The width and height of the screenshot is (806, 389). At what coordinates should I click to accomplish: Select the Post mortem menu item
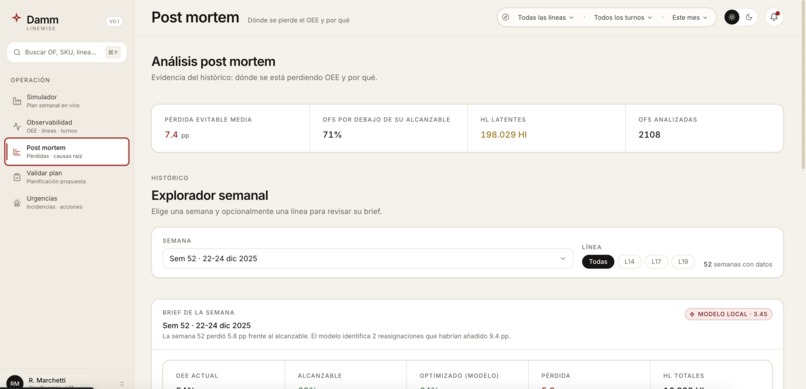click(67, 152)
